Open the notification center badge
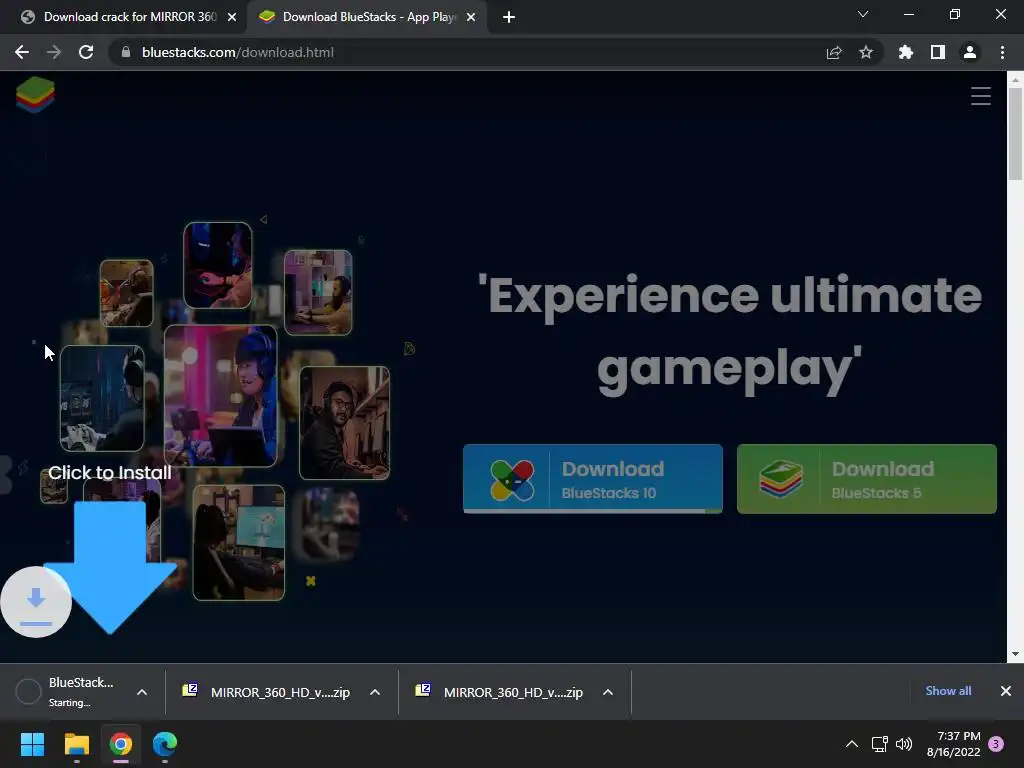Screen dimensions: 1024x768 tap(996, 744)
